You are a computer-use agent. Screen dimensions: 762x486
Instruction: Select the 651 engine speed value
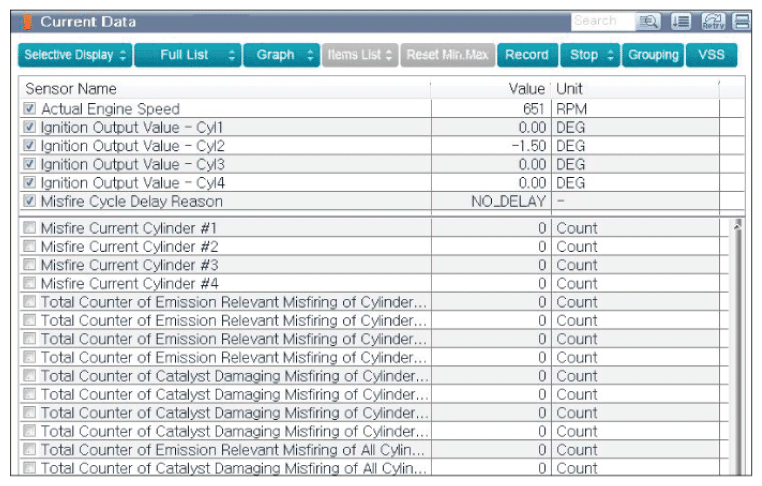coord(534,109)
